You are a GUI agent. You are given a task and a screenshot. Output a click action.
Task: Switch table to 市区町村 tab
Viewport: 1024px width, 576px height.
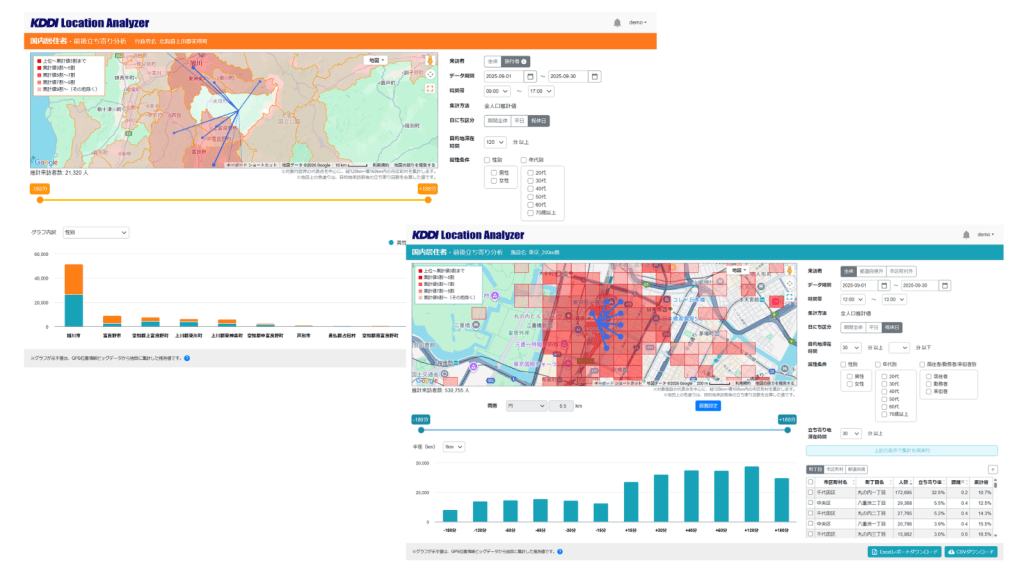tap(835, 470)
